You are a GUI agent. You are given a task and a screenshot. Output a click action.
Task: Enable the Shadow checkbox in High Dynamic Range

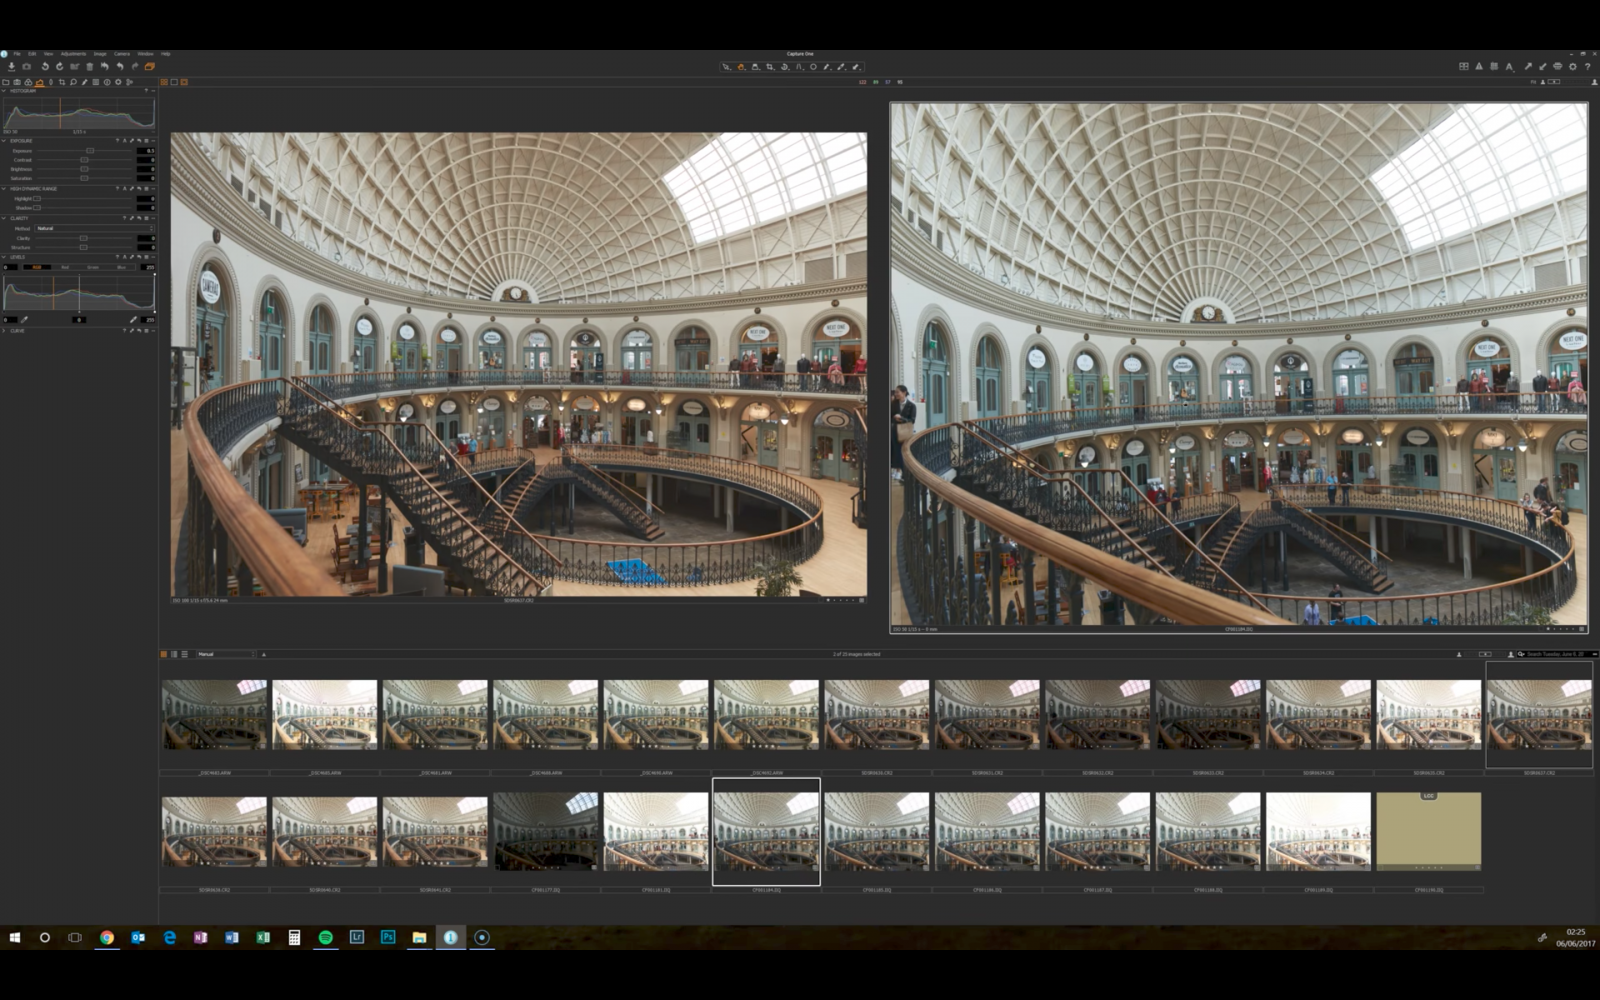click(x=37, y=208)
